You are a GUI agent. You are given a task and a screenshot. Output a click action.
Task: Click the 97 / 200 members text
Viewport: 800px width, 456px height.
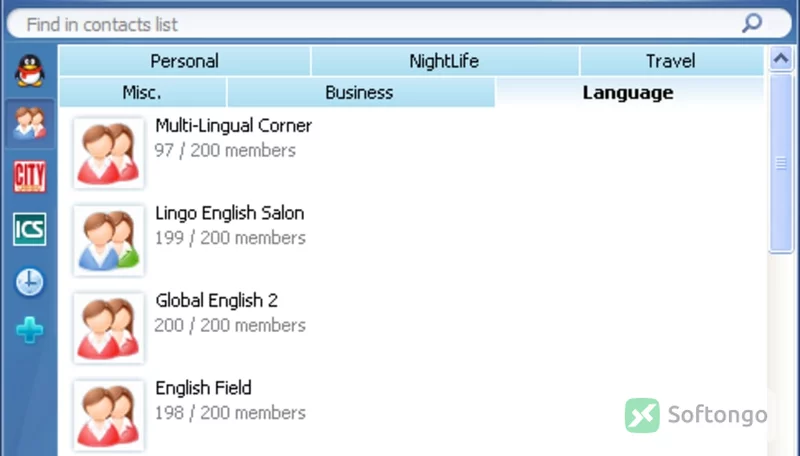pyautogui.click(x=225, y=150)
